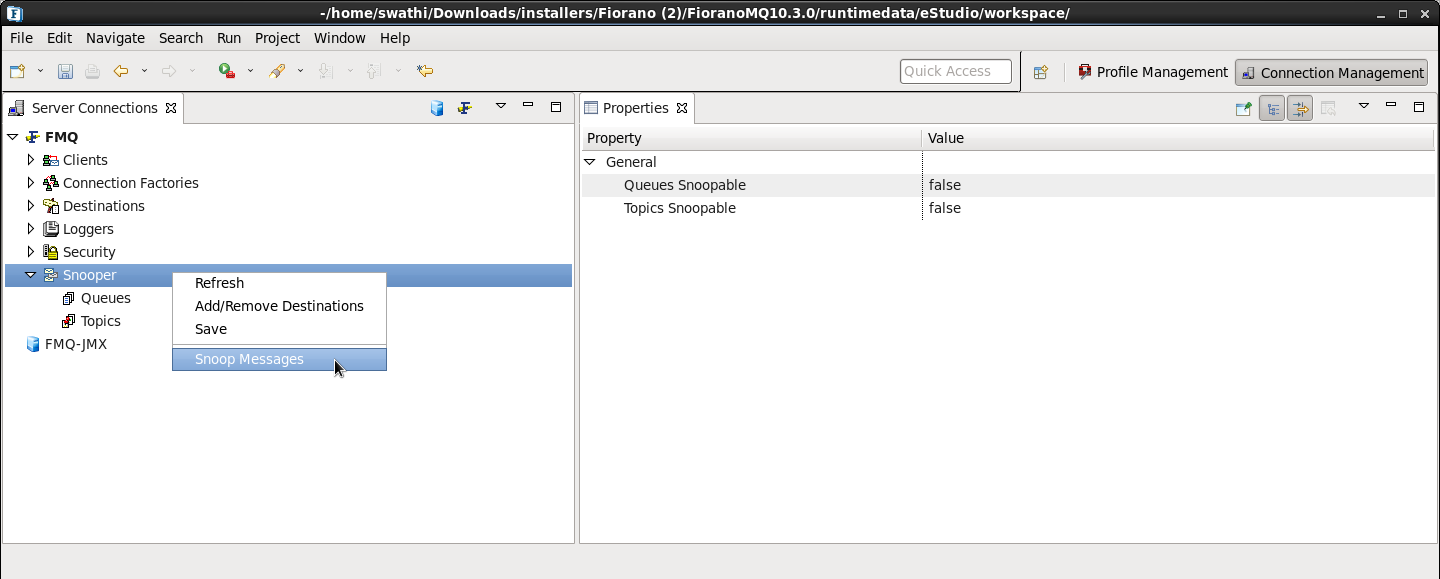Click into the Quick Access field

(956, 71)
